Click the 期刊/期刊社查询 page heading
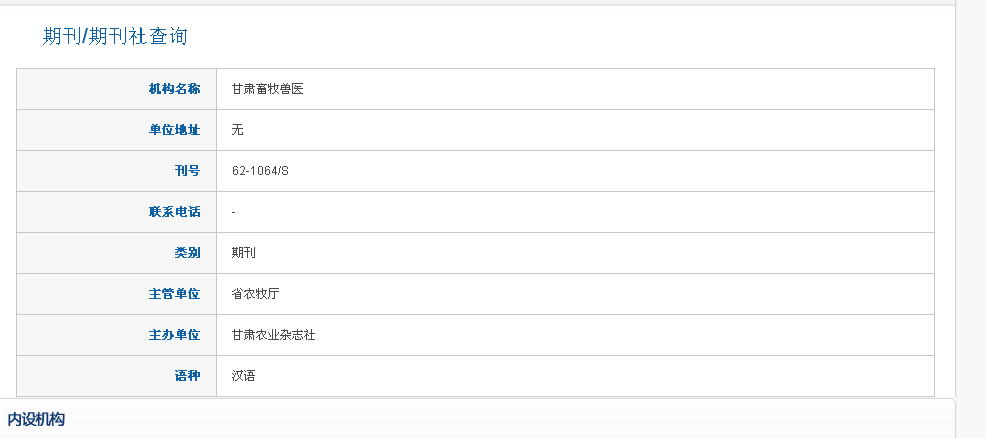This screenshot has height=438, width=986. point(115,36)
